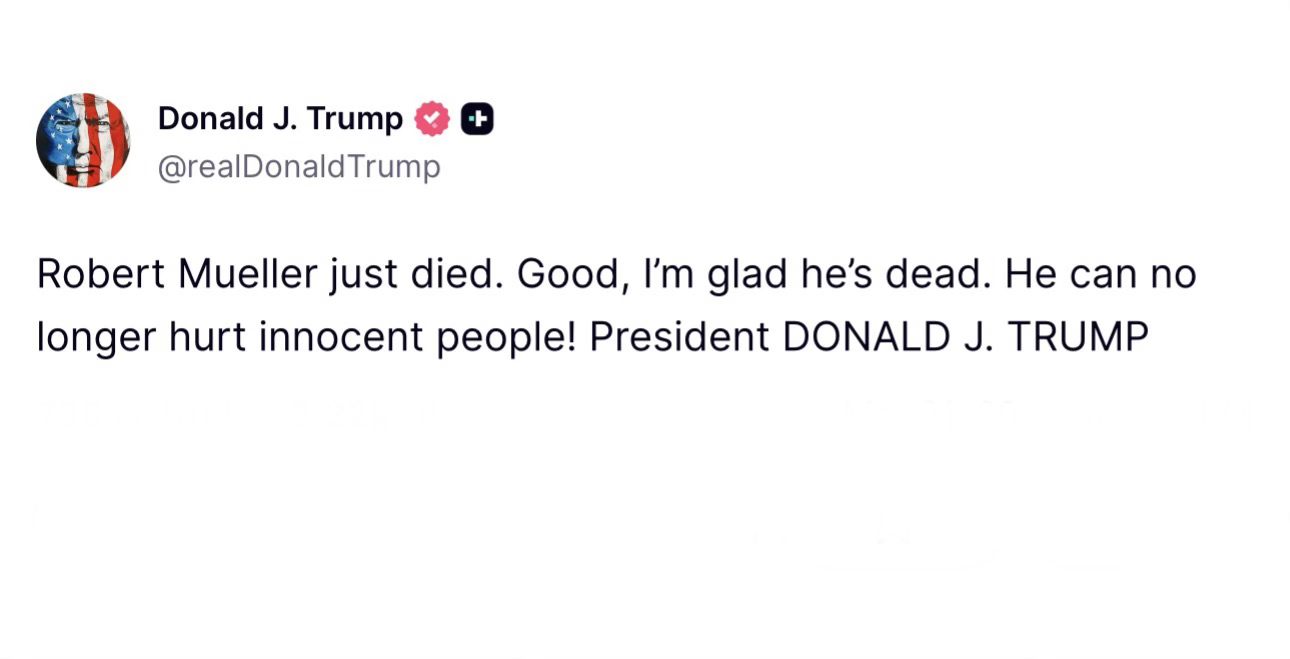Click the word "Mueller" in the post
The height and width of the screenshot is (659, 1290).
(249, 274)
